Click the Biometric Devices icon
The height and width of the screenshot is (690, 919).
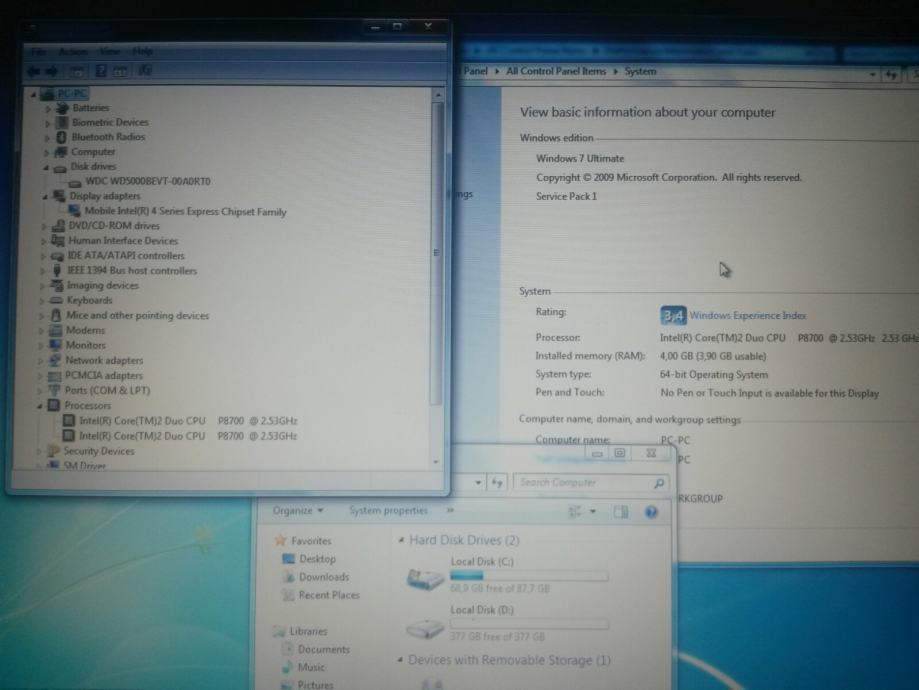[62, 123]
